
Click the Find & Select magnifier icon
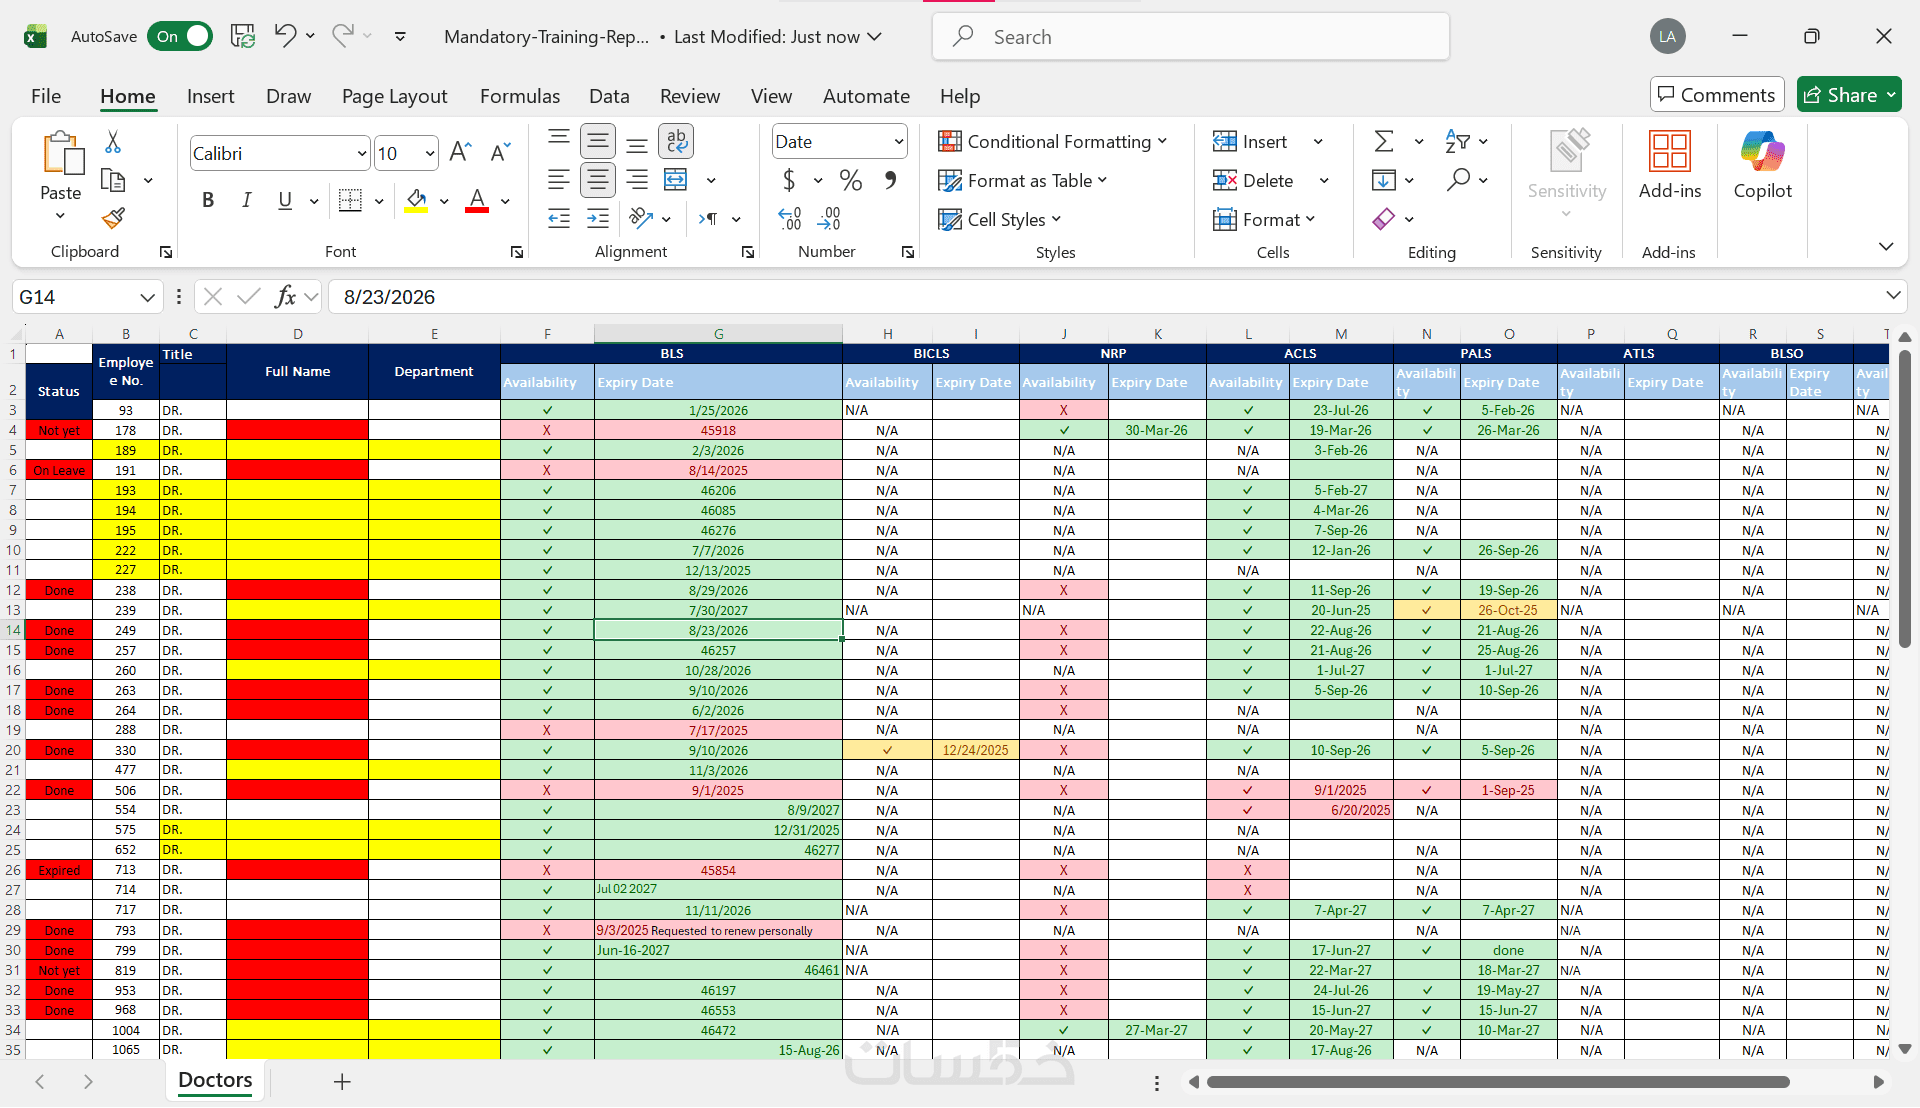[x=1459, y=180]
